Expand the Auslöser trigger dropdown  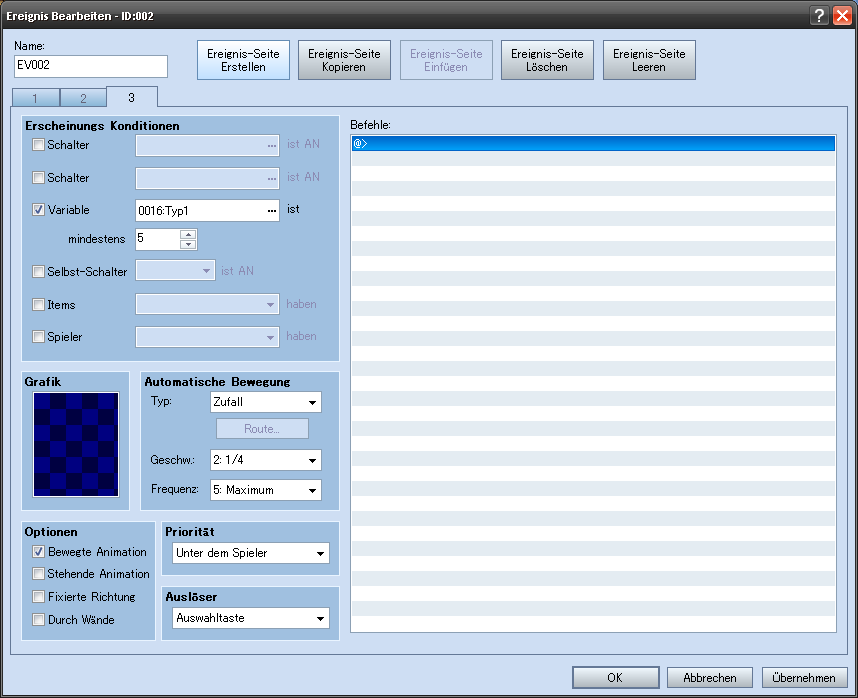[250, 618]
